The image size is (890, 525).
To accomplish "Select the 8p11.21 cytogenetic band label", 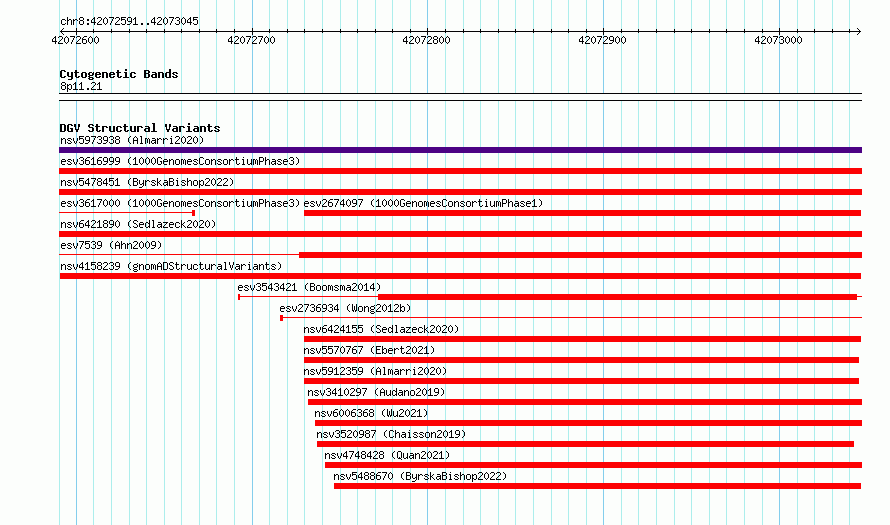I will [81, 87].
